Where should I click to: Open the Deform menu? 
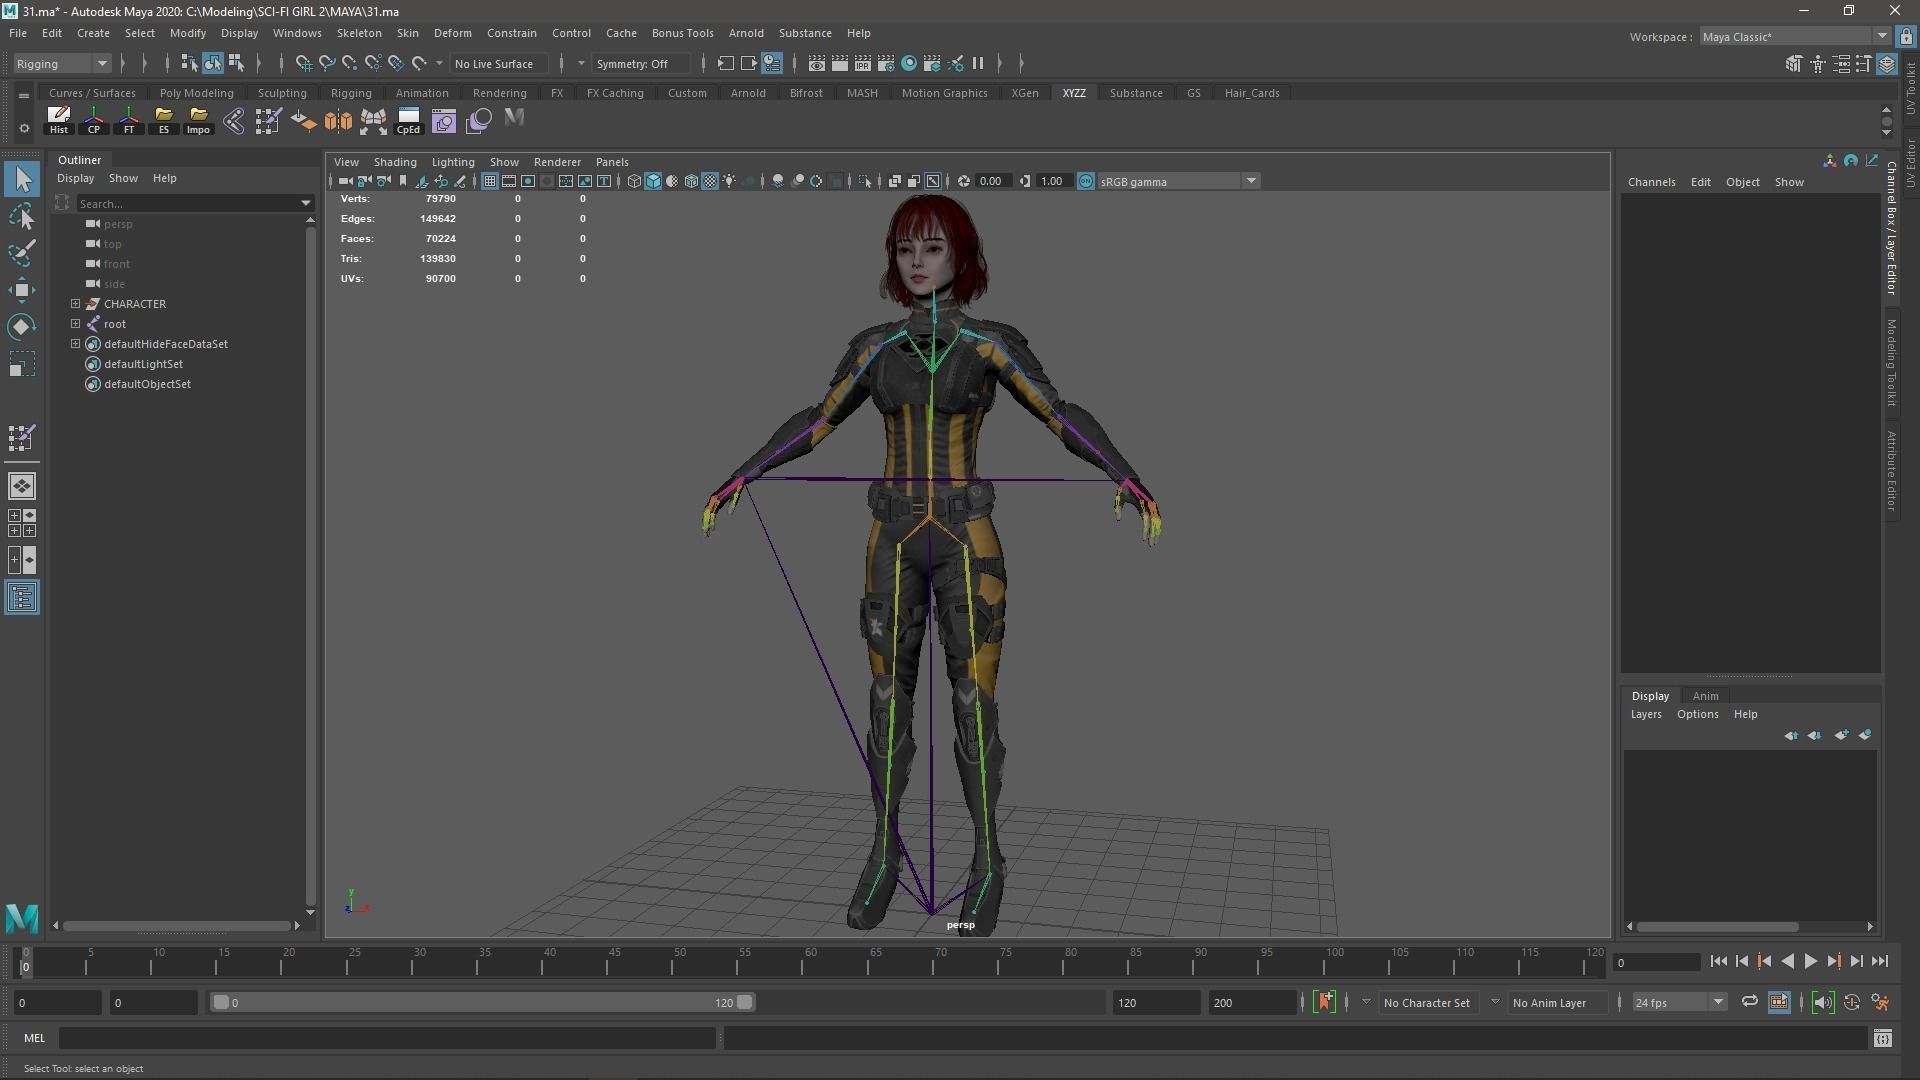point(452,33)
